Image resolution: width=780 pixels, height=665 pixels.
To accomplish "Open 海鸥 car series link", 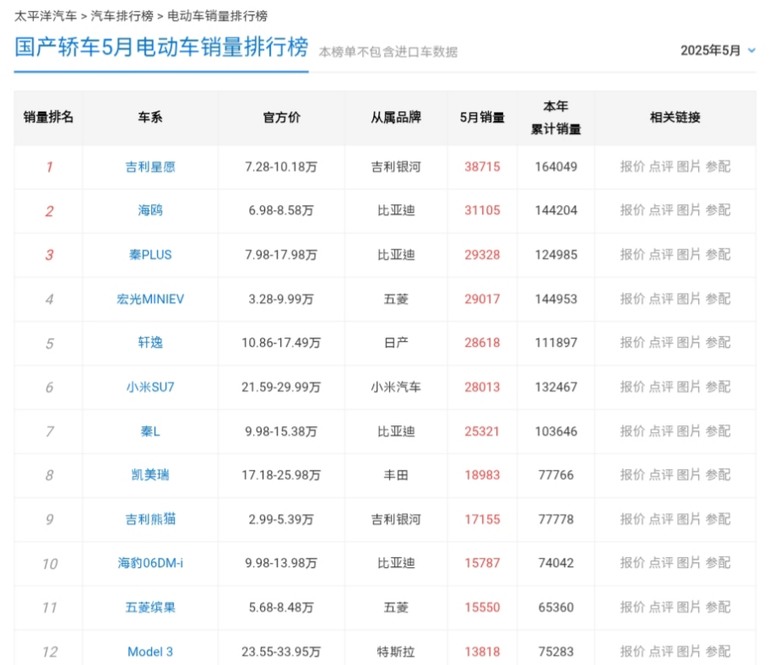I will pos(150,210).
